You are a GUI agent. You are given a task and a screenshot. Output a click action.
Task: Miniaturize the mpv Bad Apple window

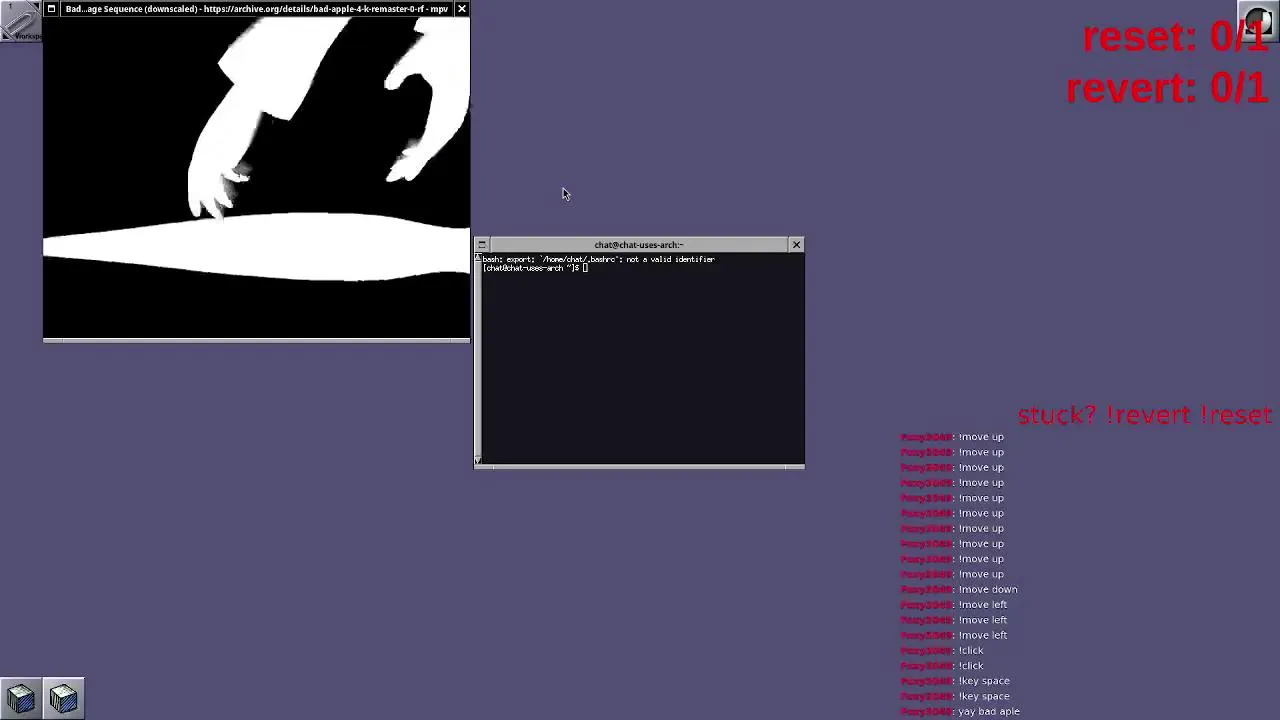(x=51, y=9)
